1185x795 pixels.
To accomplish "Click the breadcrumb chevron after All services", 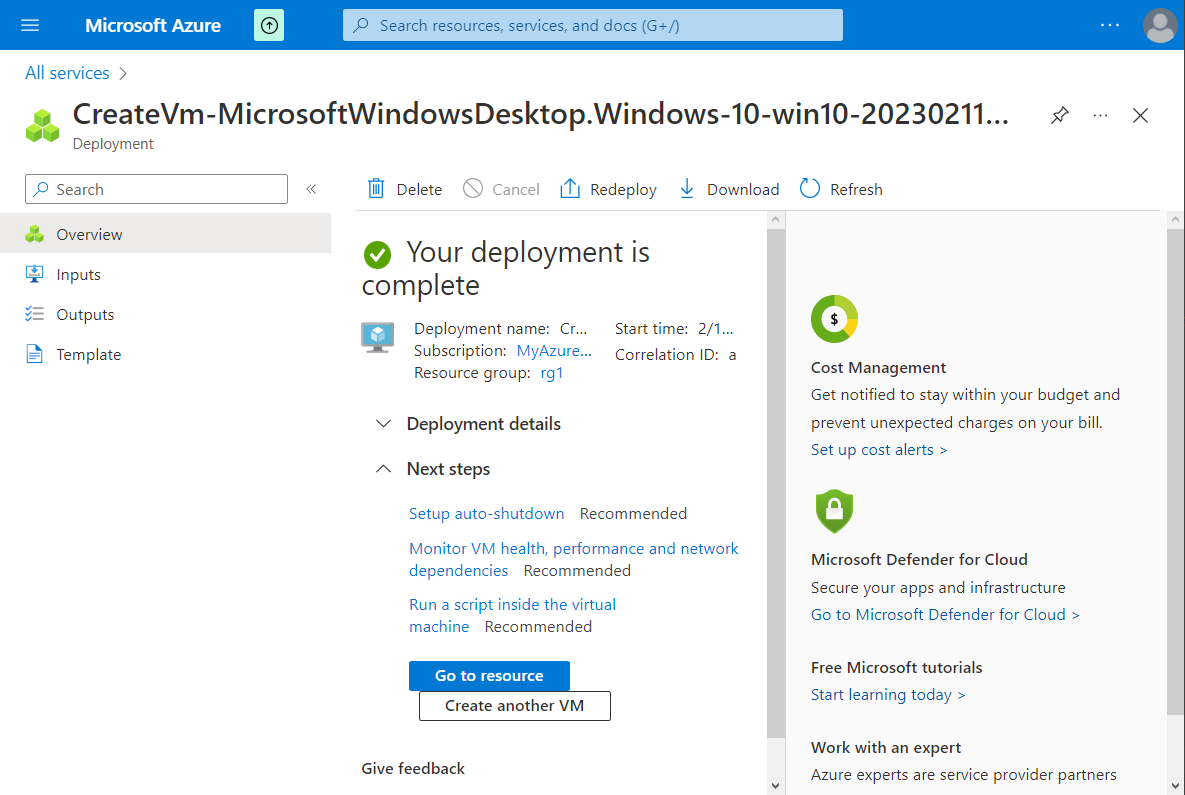I will pyautogui.click(x=122, y=73).
